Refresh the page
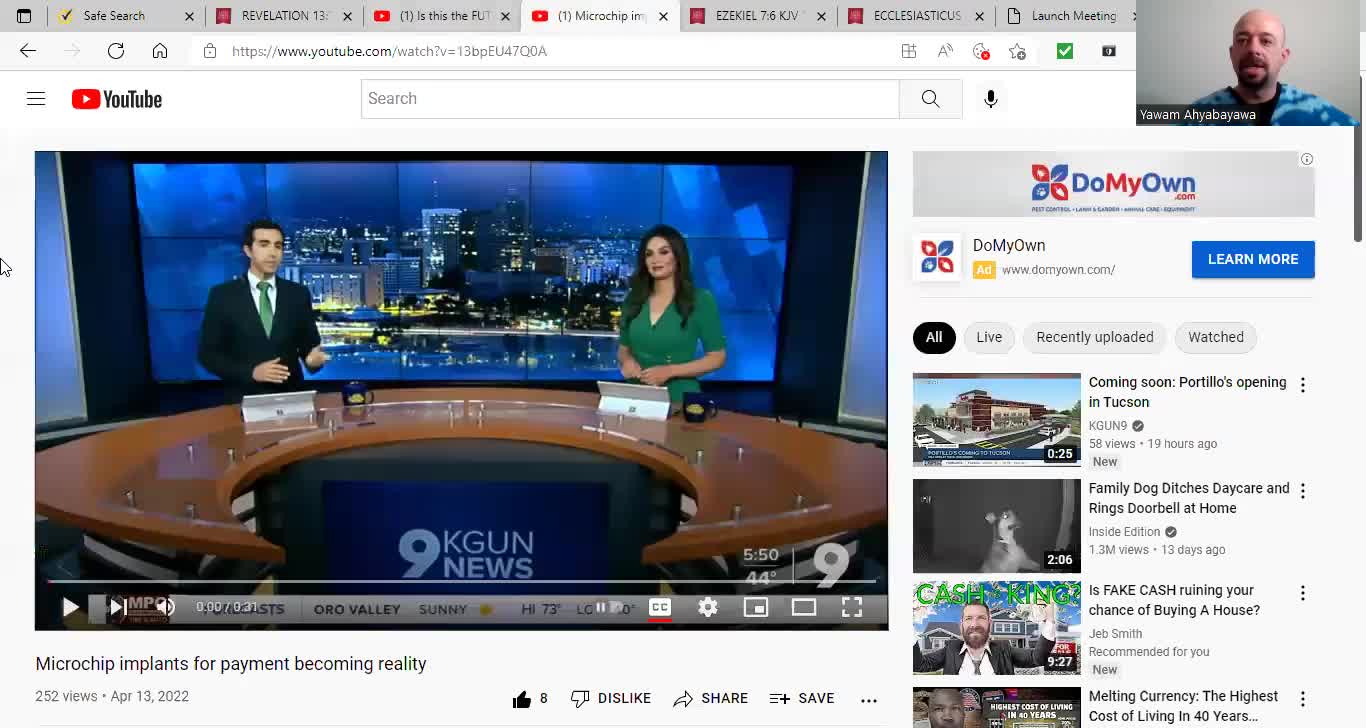Viewport: 1366px width, 728px height. [x=116, y=51]
